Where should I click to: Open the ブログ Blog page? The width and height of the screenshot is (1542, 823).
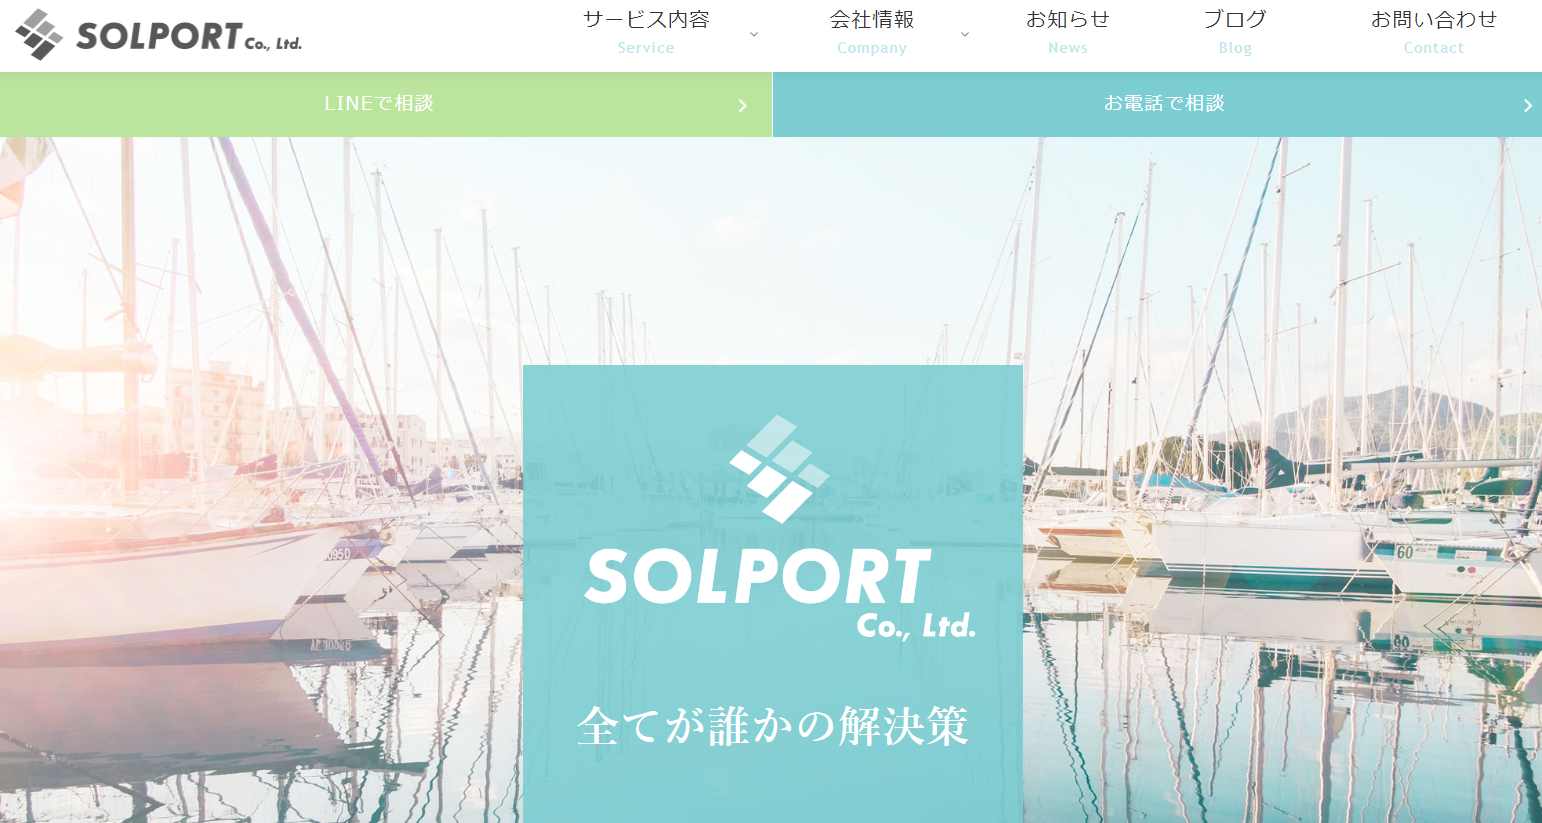(1235, 33)
